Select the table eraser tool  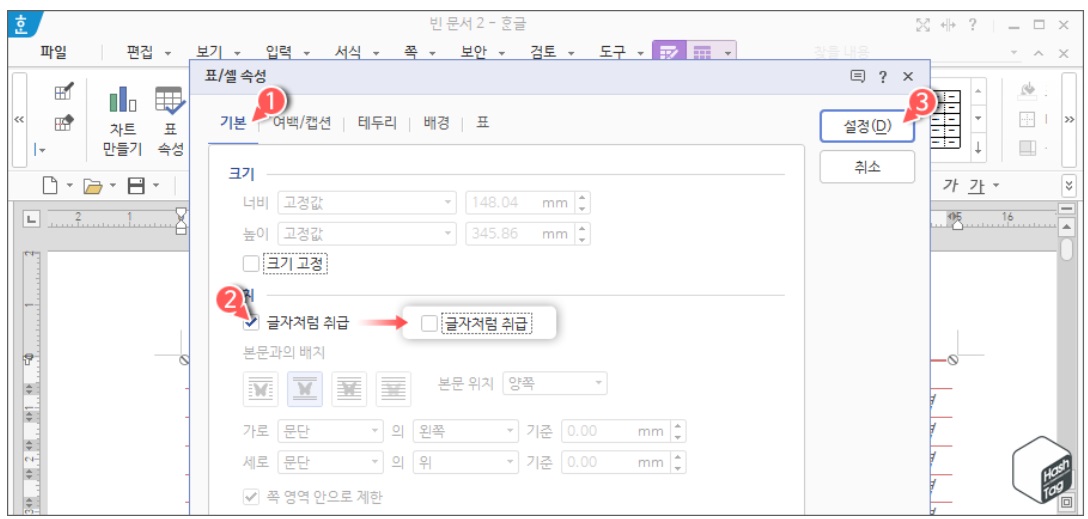[65, 124]
